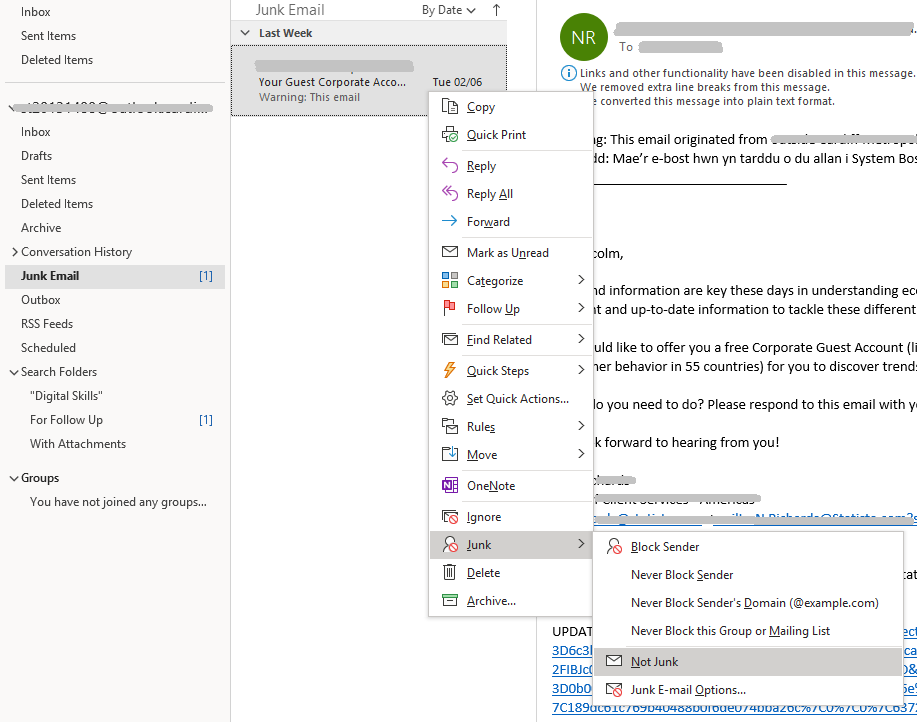This screenshot has height=722, width=917.
Task: Expand the Conversation History folder
Action: pos(15,252)
